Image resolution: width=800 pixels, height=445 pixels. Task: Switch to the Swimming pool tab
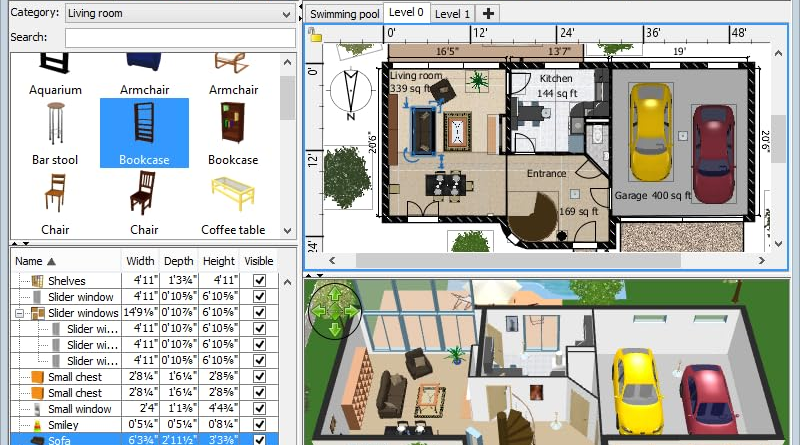point(344,13)
